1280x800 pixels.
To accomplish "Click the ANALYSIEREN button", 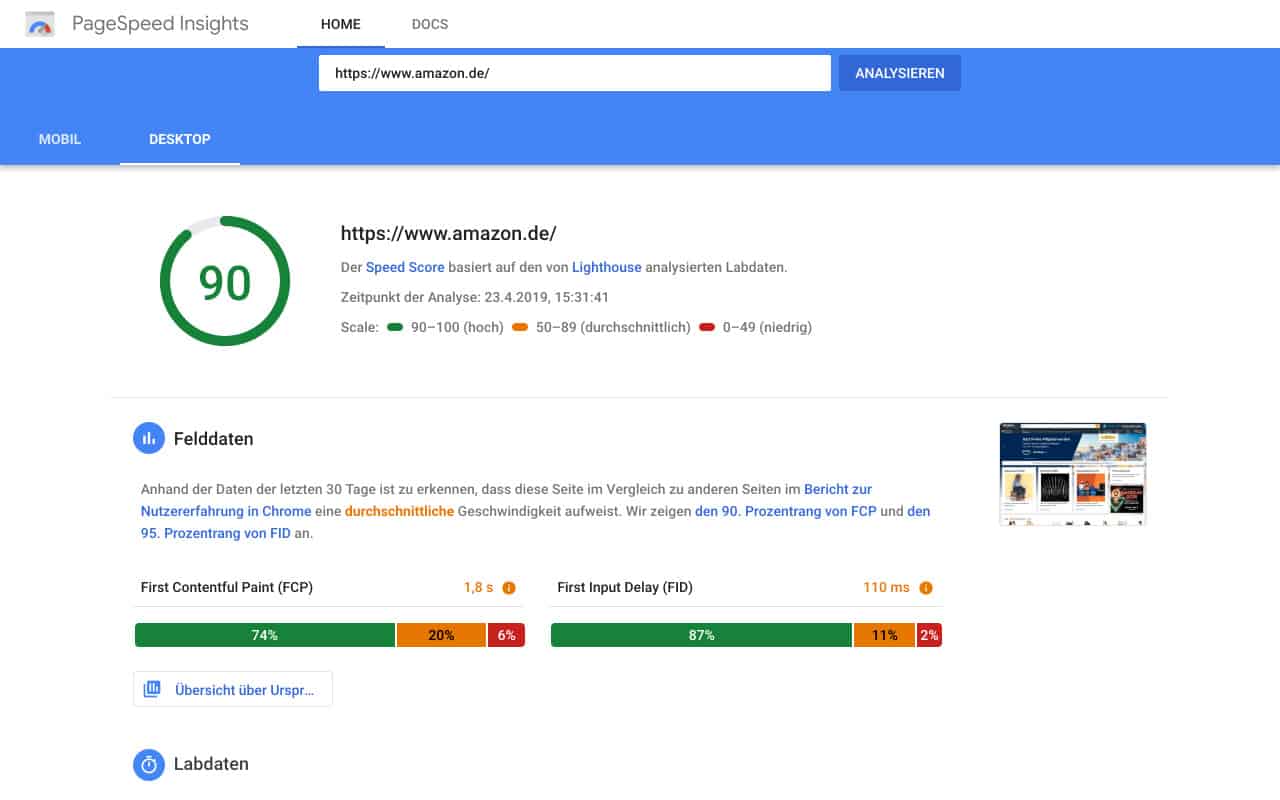I will pos(900,73).
